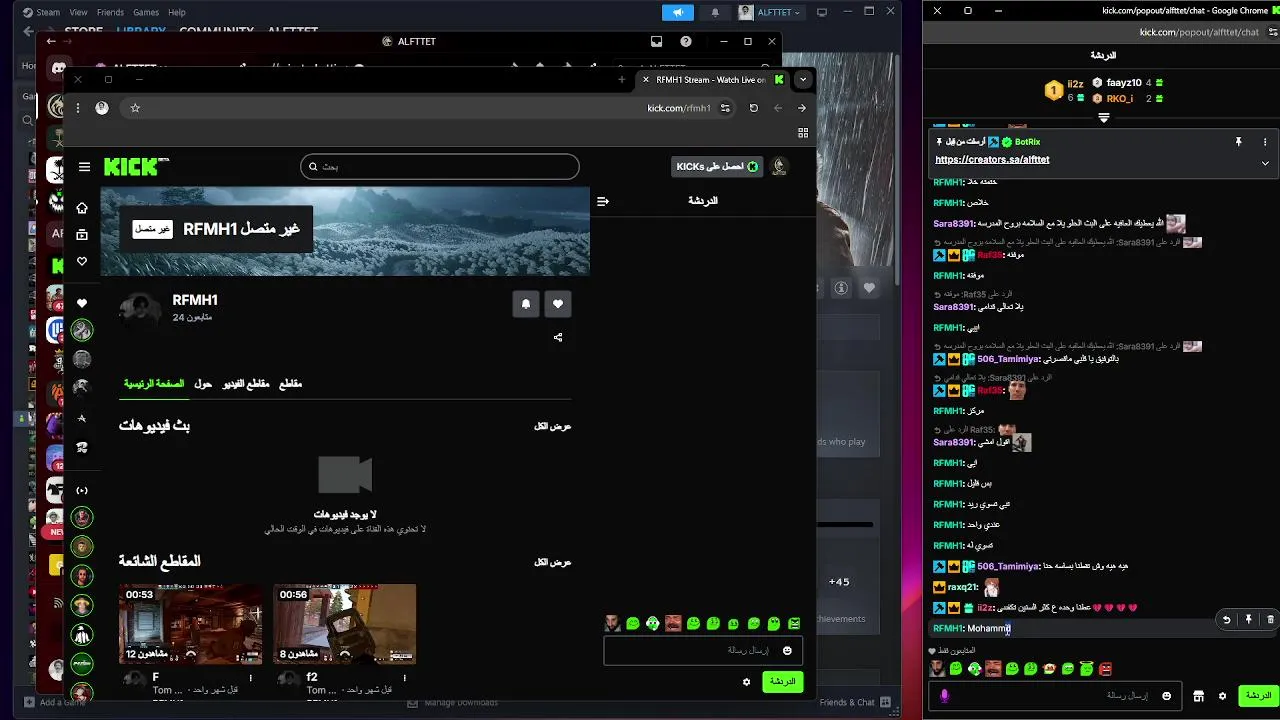Expand the gifters leaderboard arrow

coord(1104,118)
